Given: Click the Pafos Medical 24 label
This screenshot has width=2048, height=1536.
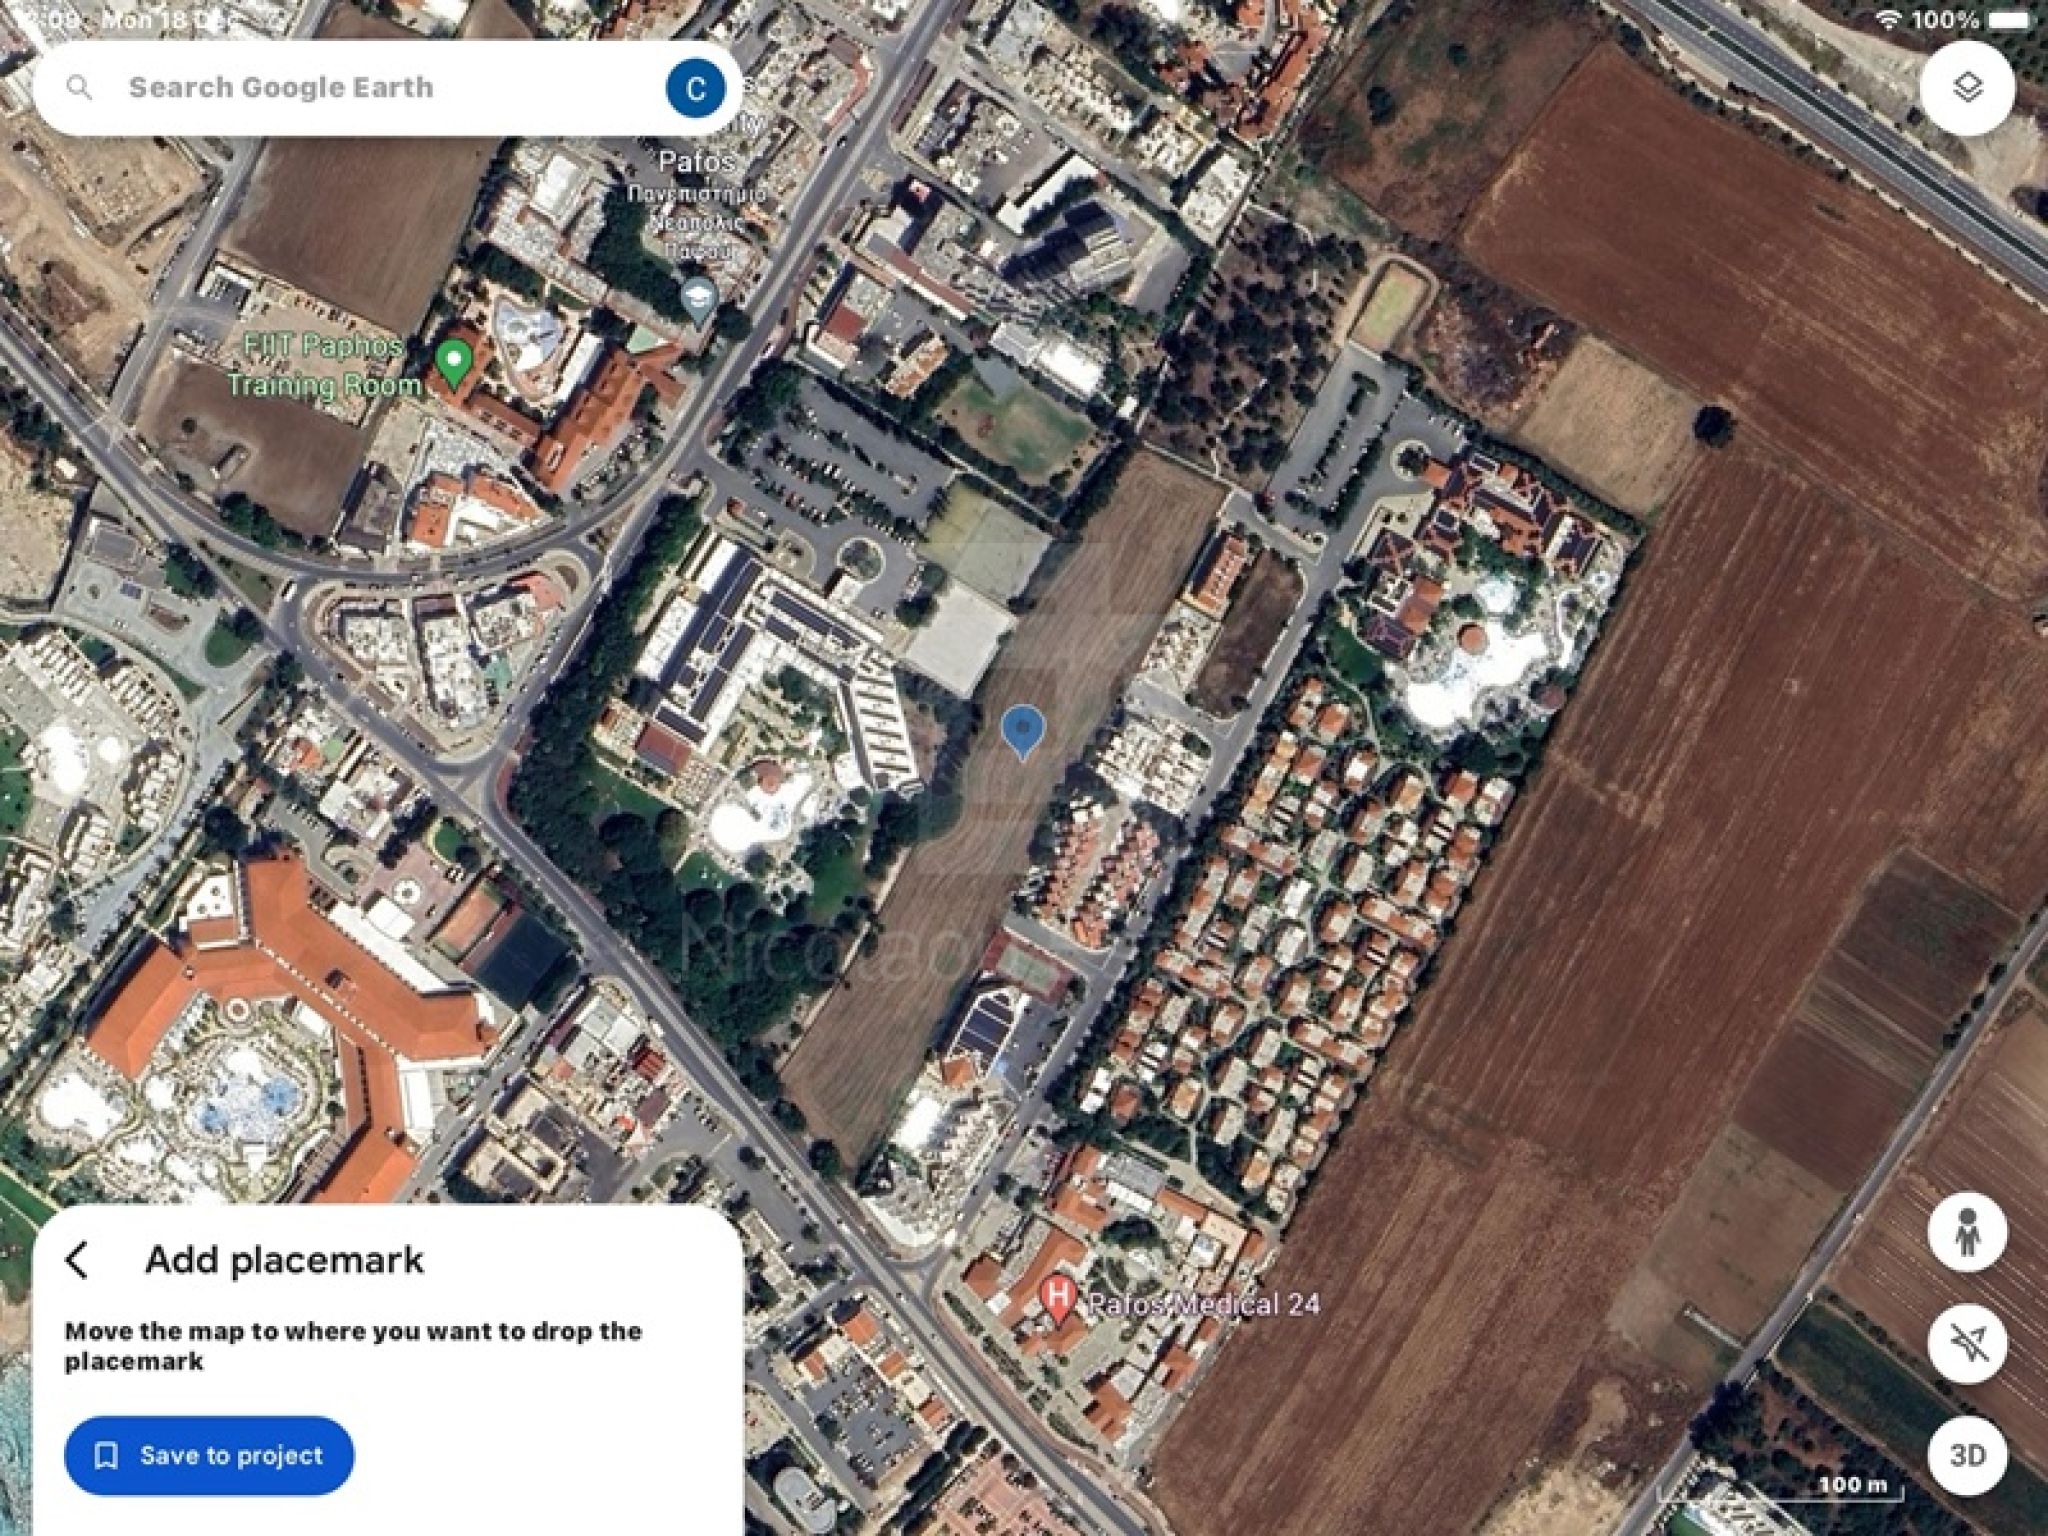Looking at the screenshot, I should (1203, 1304).
